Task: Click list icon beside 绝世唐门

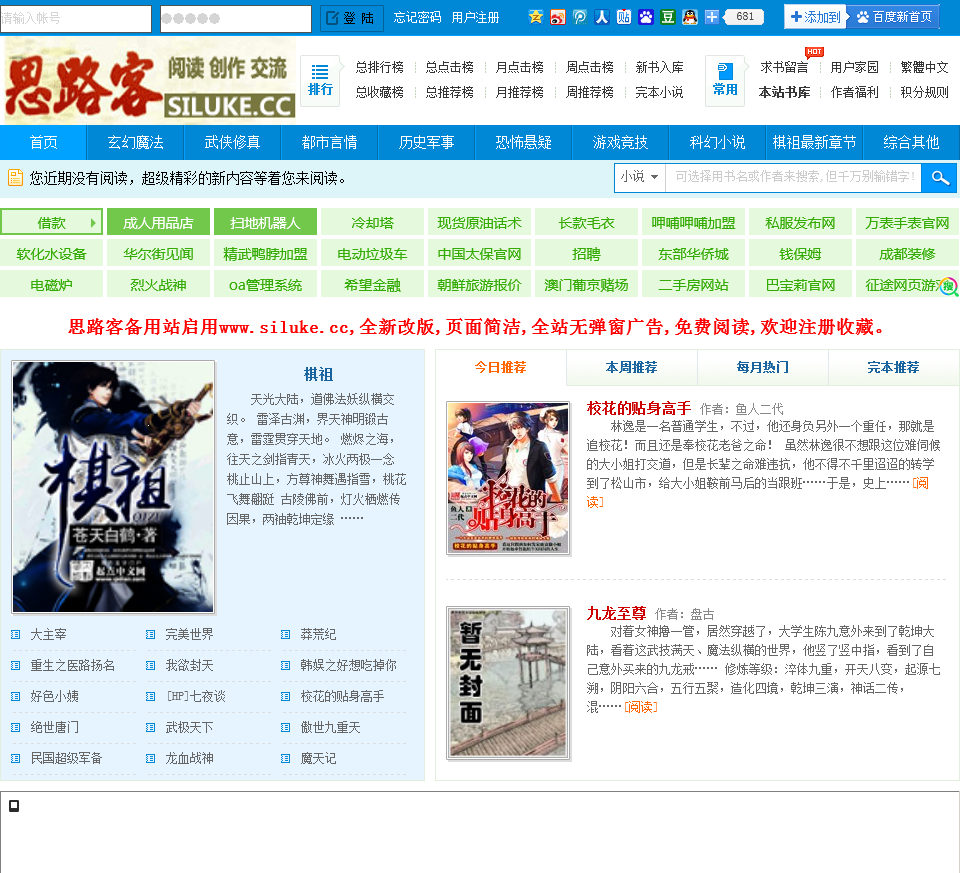Action: [x=16, y=728]
